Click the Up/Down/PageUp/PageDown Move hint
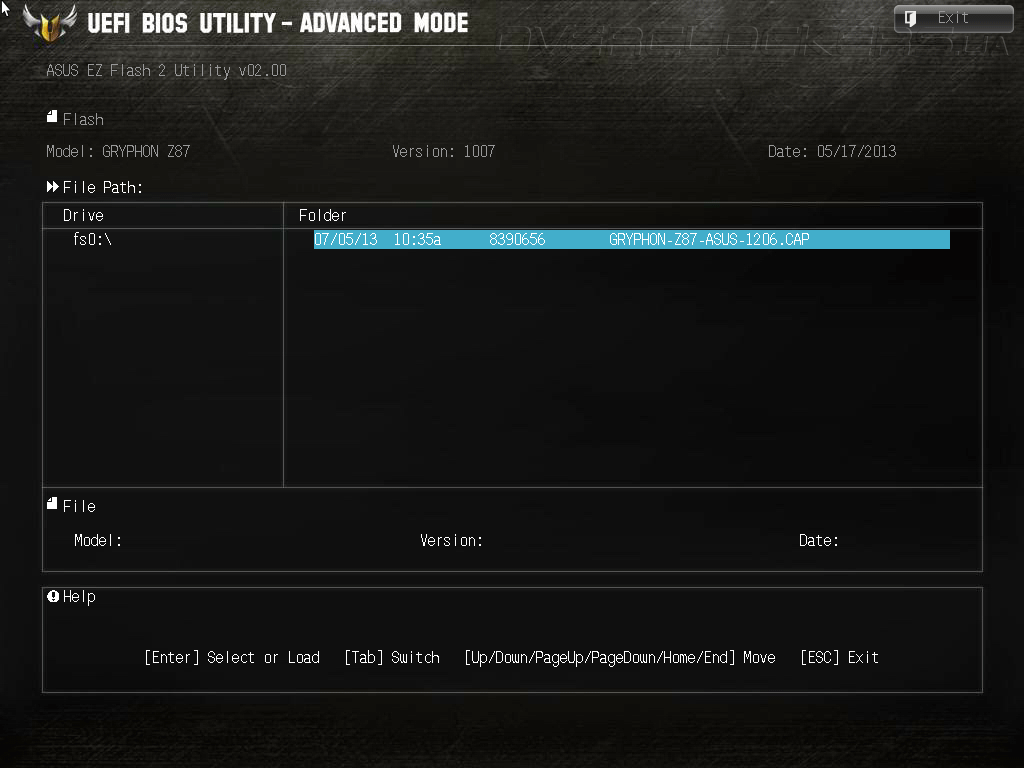Image resolution: width=1024 pixels, height=768 pixels. (x=620, y=657)
